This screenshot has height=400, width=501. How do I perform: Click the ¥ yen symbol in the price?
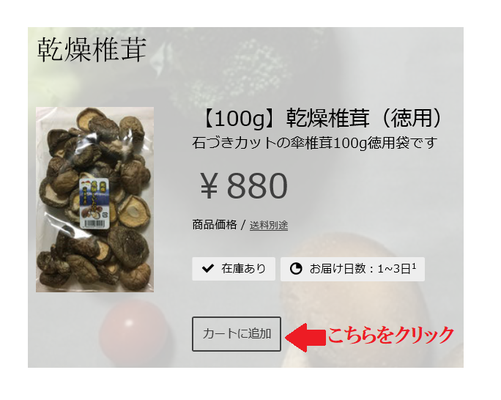tap(209, 186)
